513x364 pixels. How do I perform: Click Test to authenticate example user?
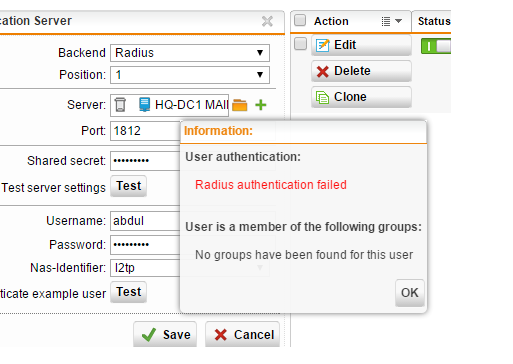(x=129, y=292)
